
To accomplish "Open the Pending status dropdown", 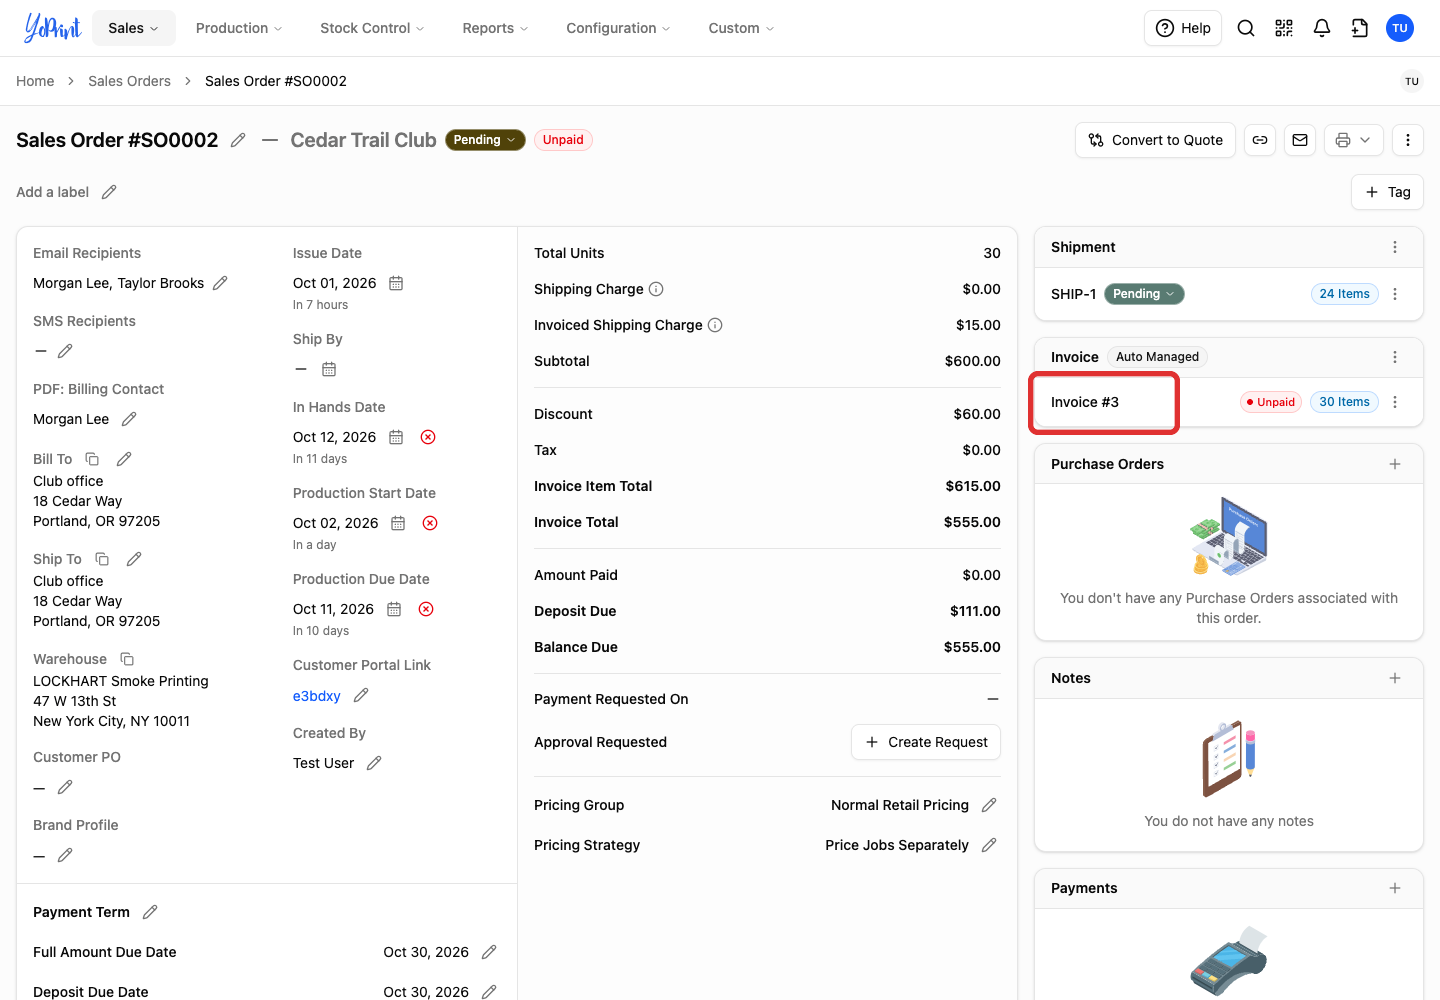I will (x=485, y=140).
